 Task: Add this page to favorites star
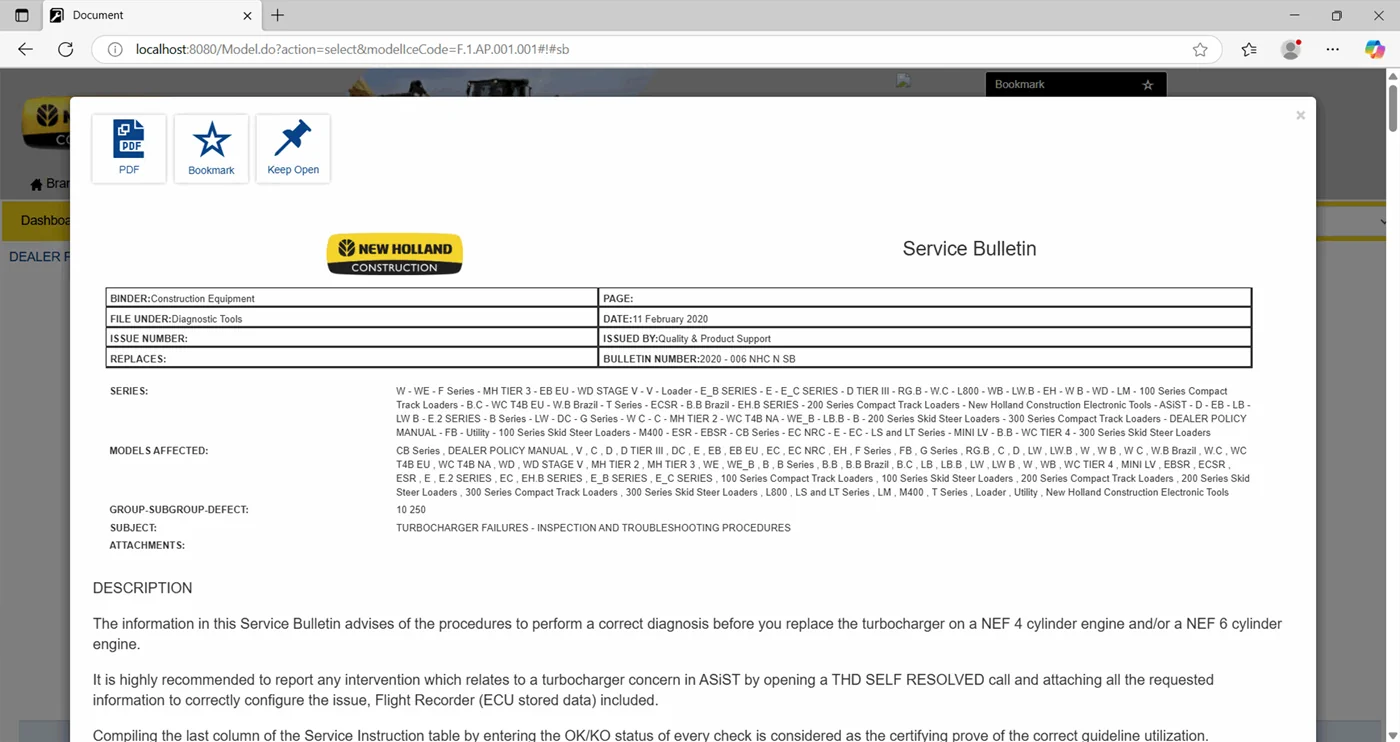tap(1200, 49)
